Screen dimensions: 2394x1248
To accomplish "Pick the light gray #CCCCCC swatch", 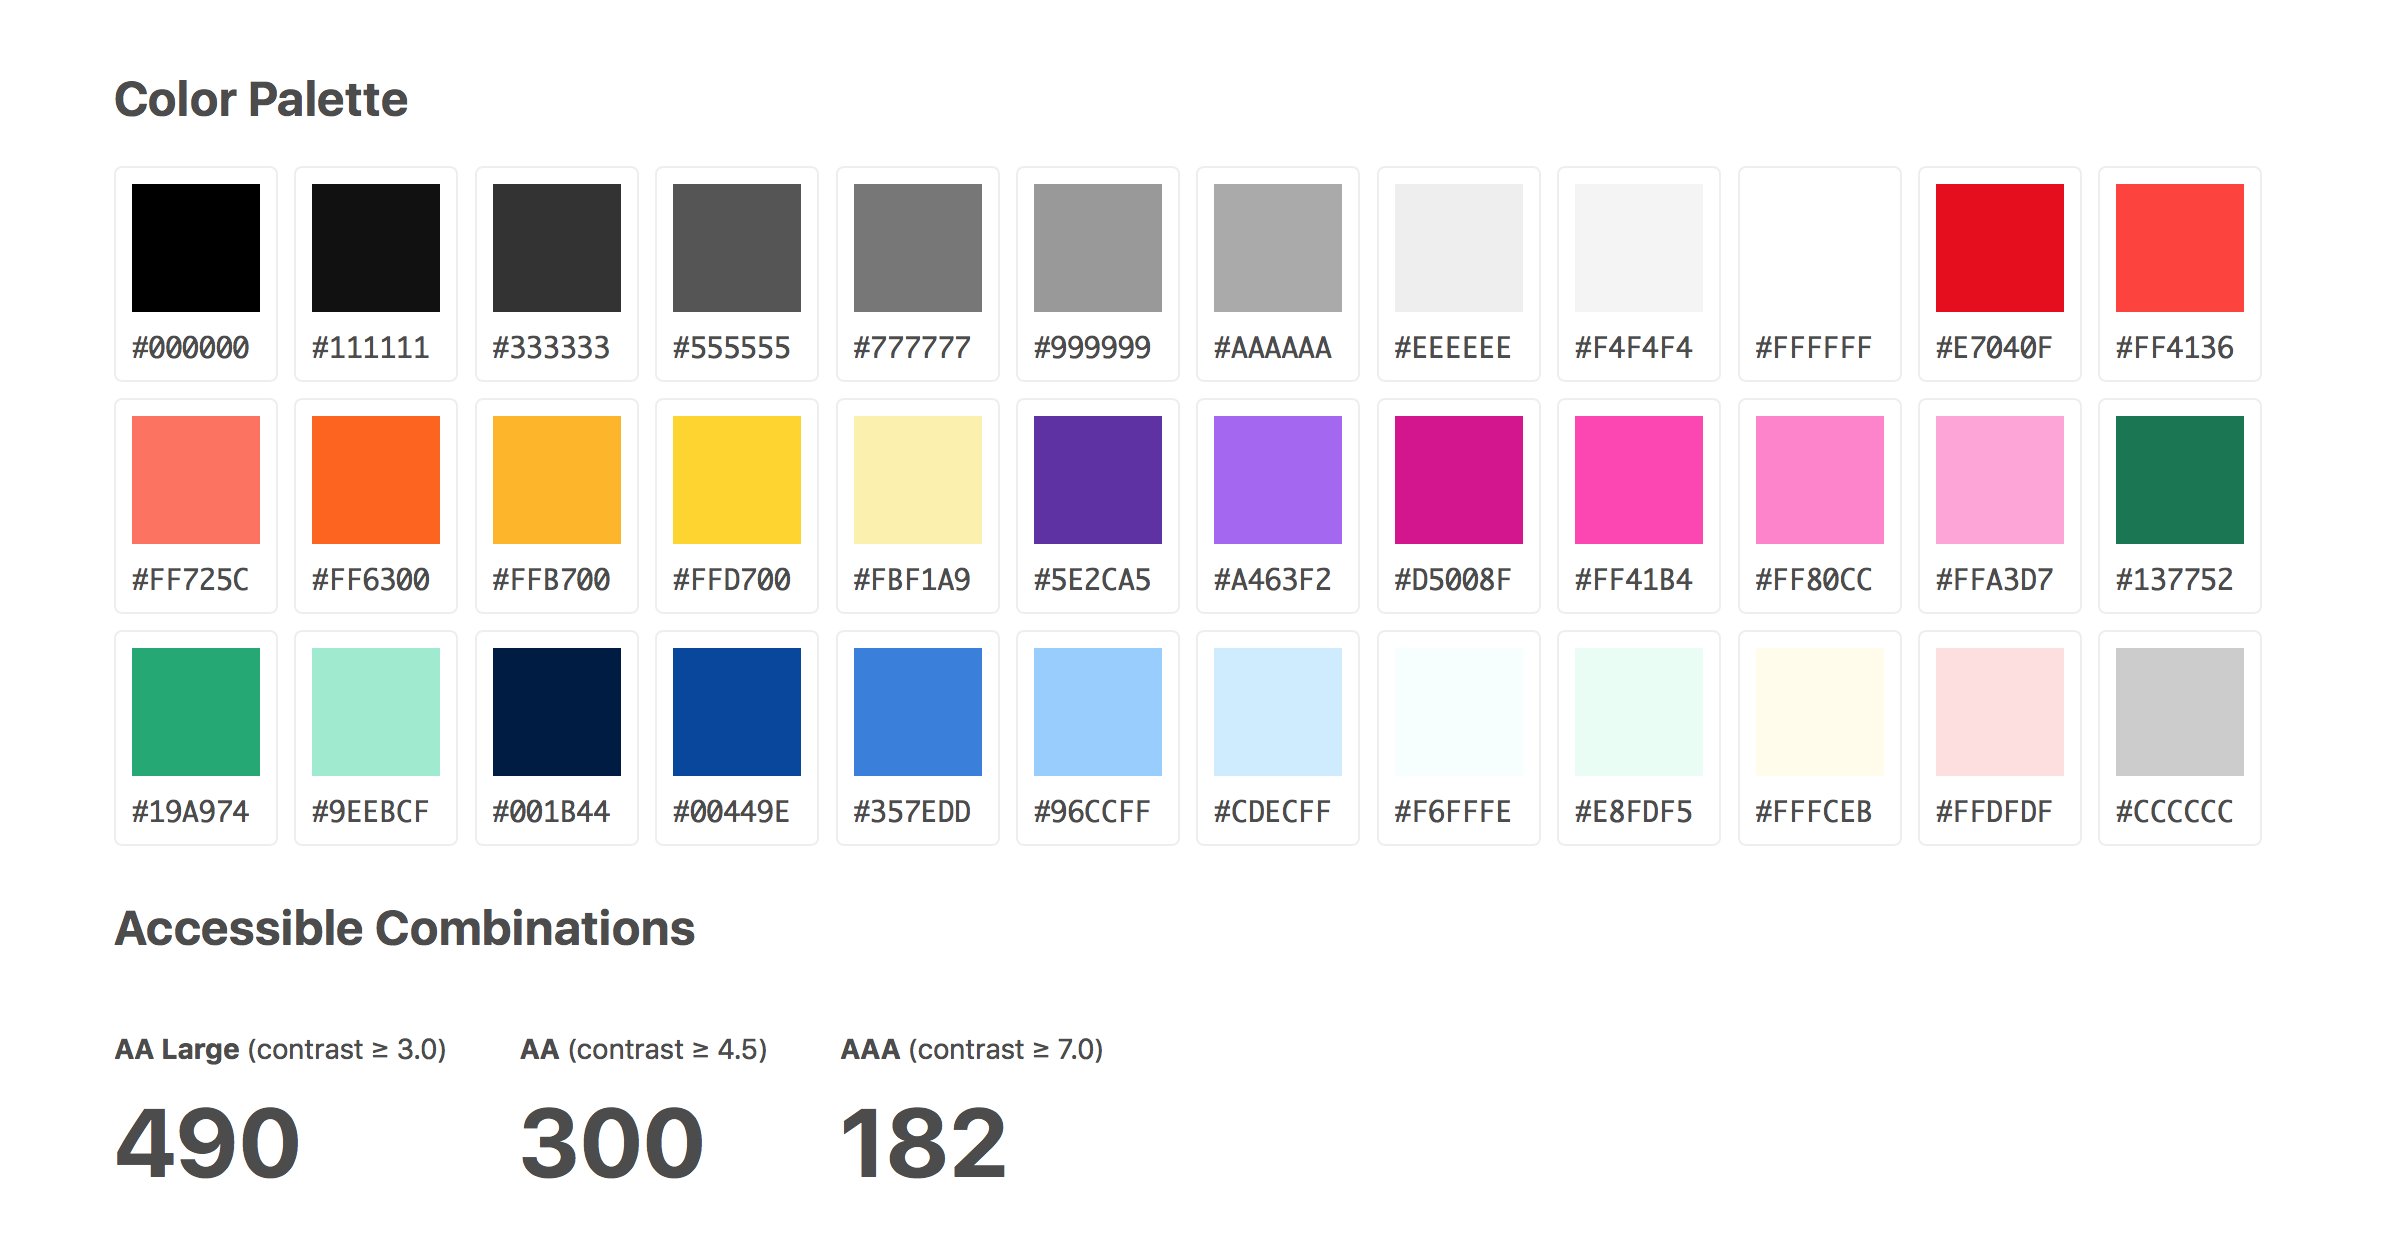I will [2180, 711].
